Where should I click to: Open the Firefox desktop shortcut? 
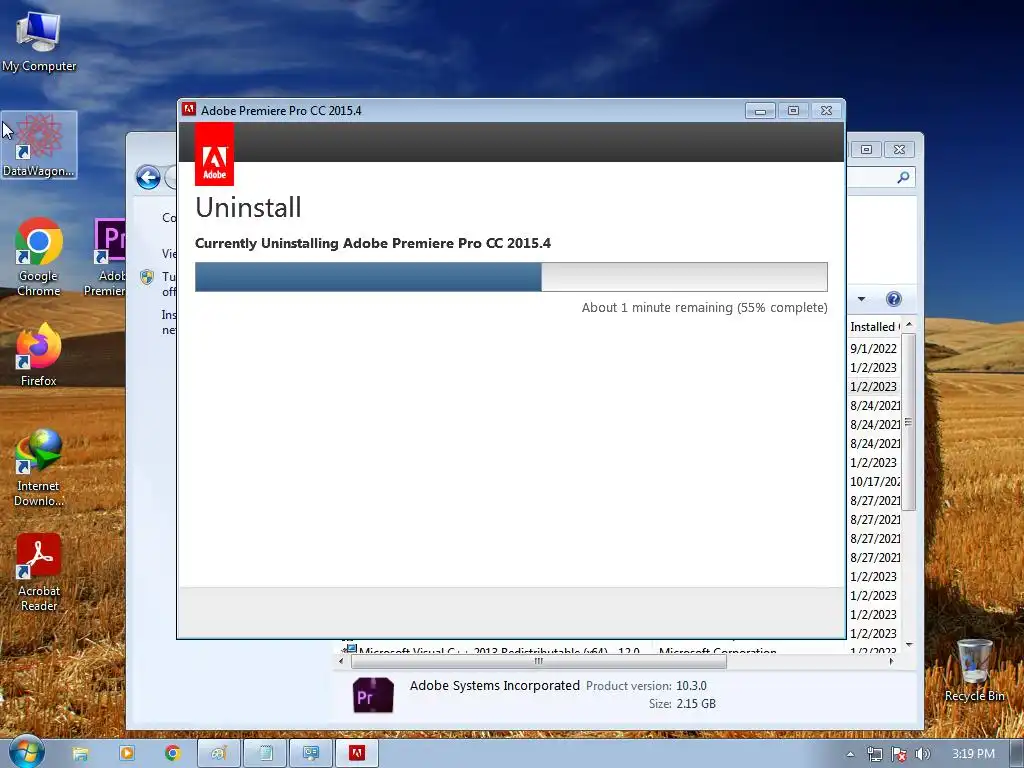39,355
